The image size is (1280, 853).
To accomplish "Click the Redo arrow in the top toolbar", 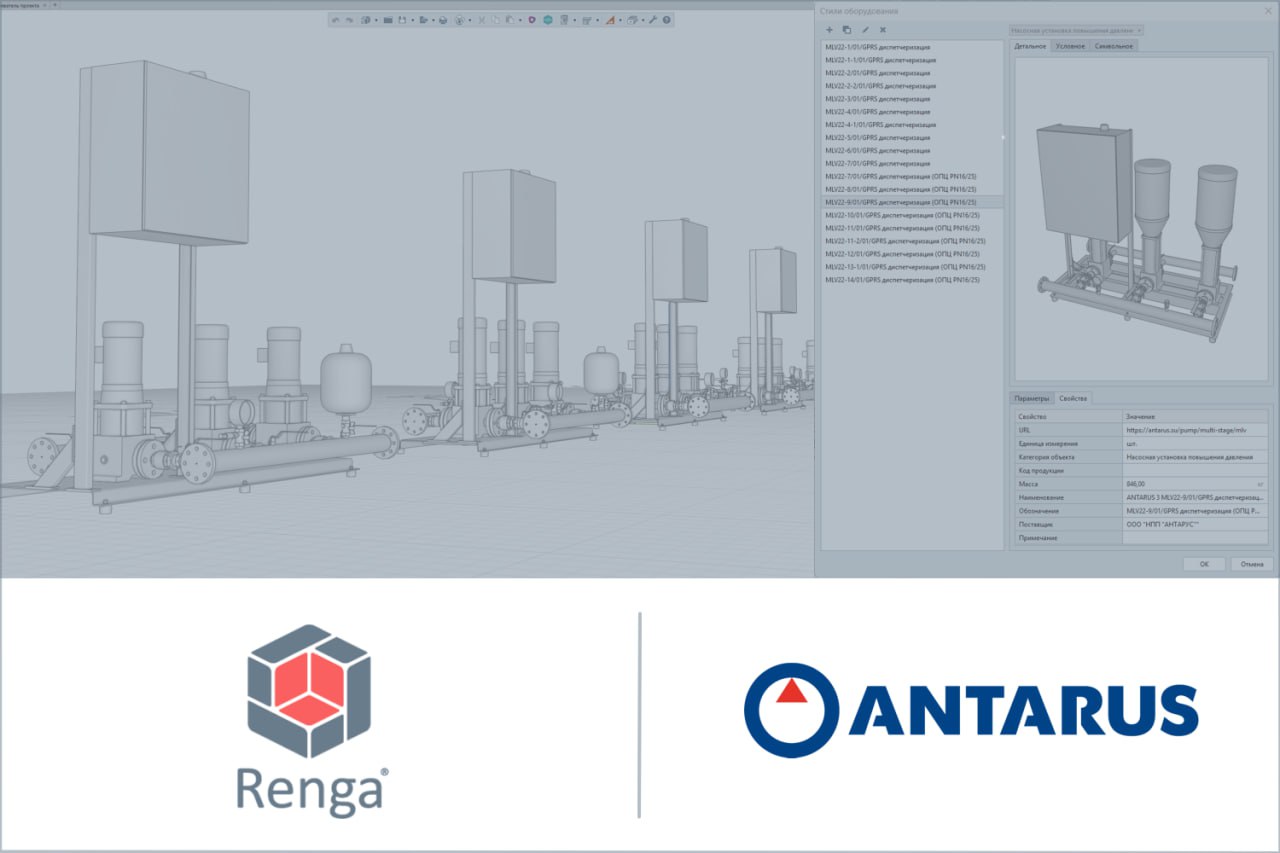I will (350, 20).
